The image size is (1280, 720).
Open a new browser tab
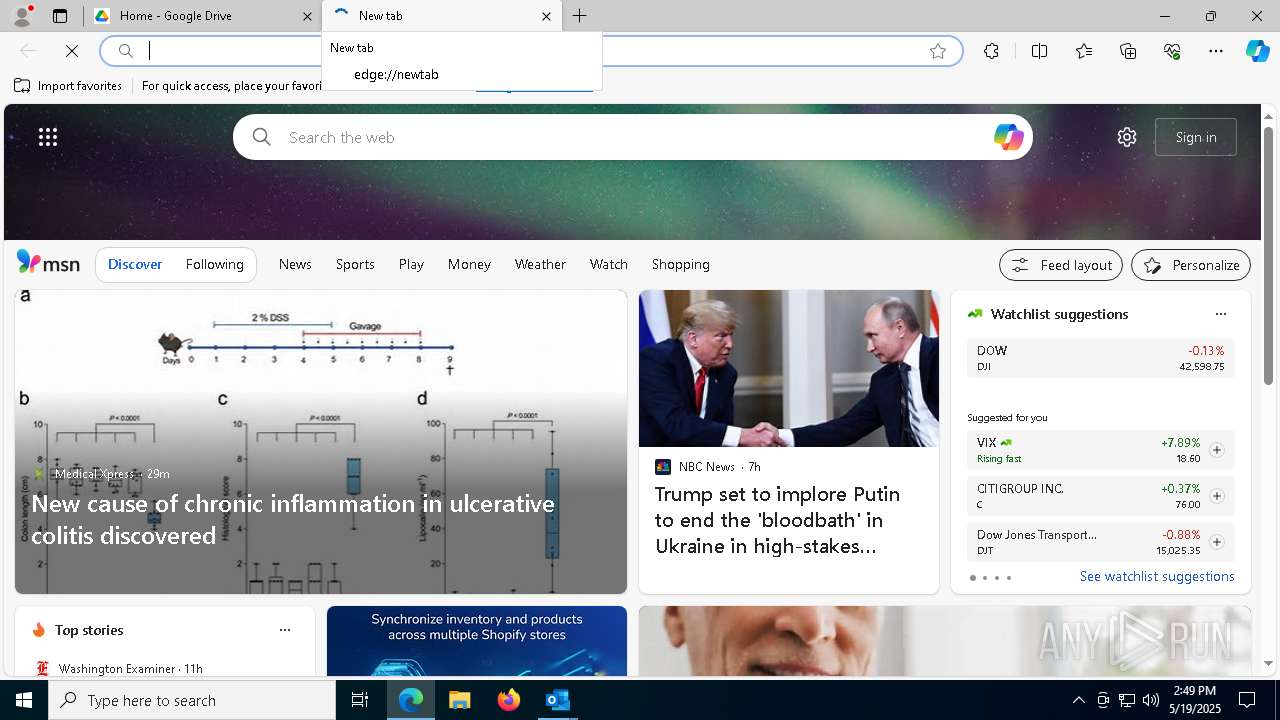(580, 16)
